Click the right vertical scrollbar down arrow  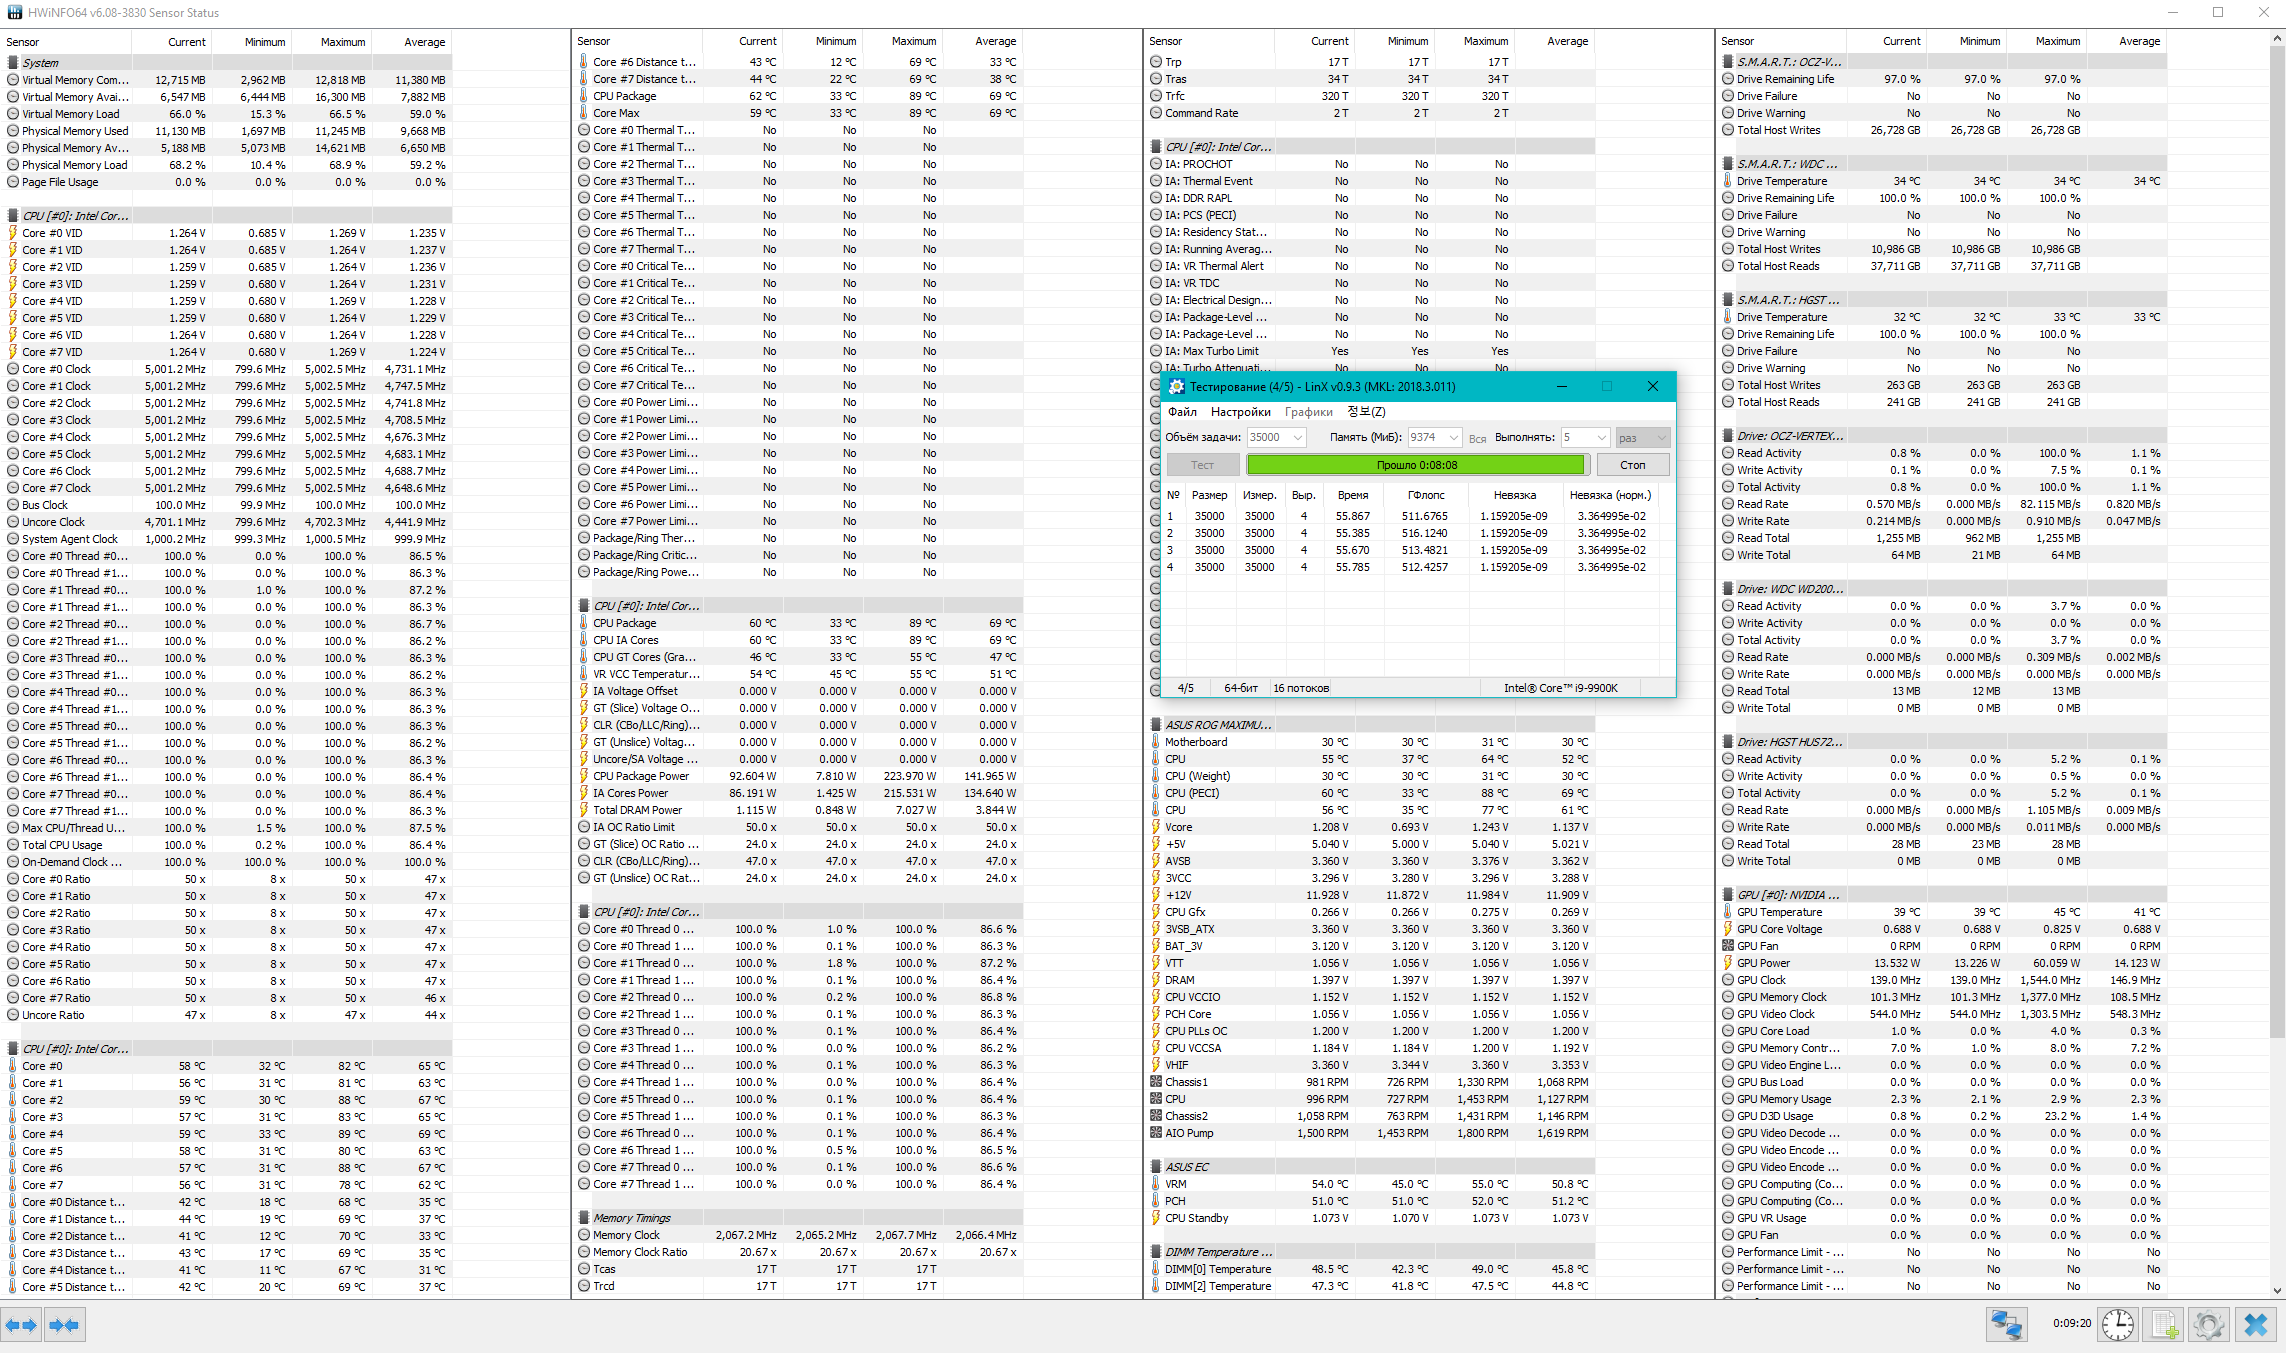(x=2277, y=1291)
